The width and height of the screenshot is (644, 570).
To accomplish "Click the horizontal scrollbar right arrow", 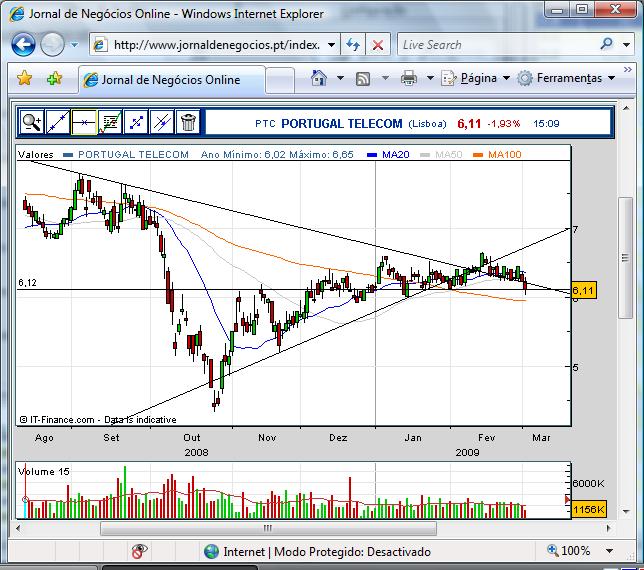I will [608, 528].
